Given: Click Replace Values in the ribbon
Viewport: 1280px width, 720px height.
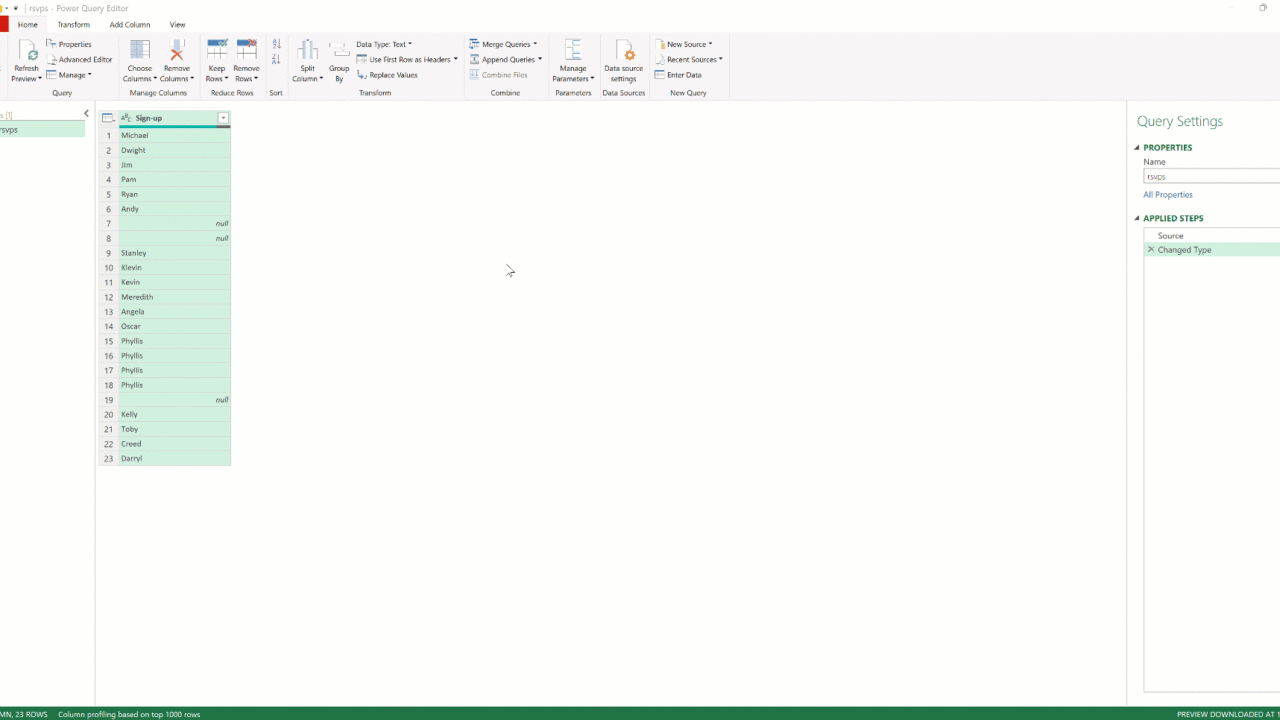Looking at the screenshot, I should tap(387, 75).
